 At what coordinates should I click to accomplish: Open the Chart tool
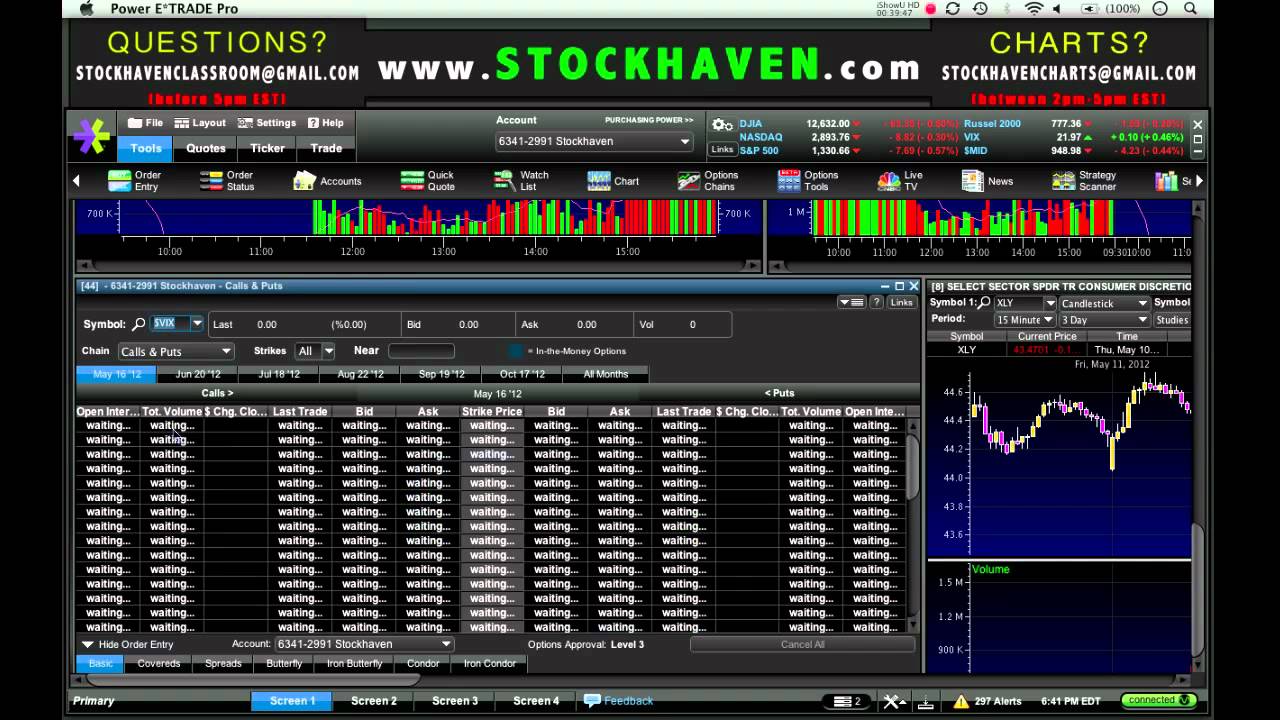[613, 181]
